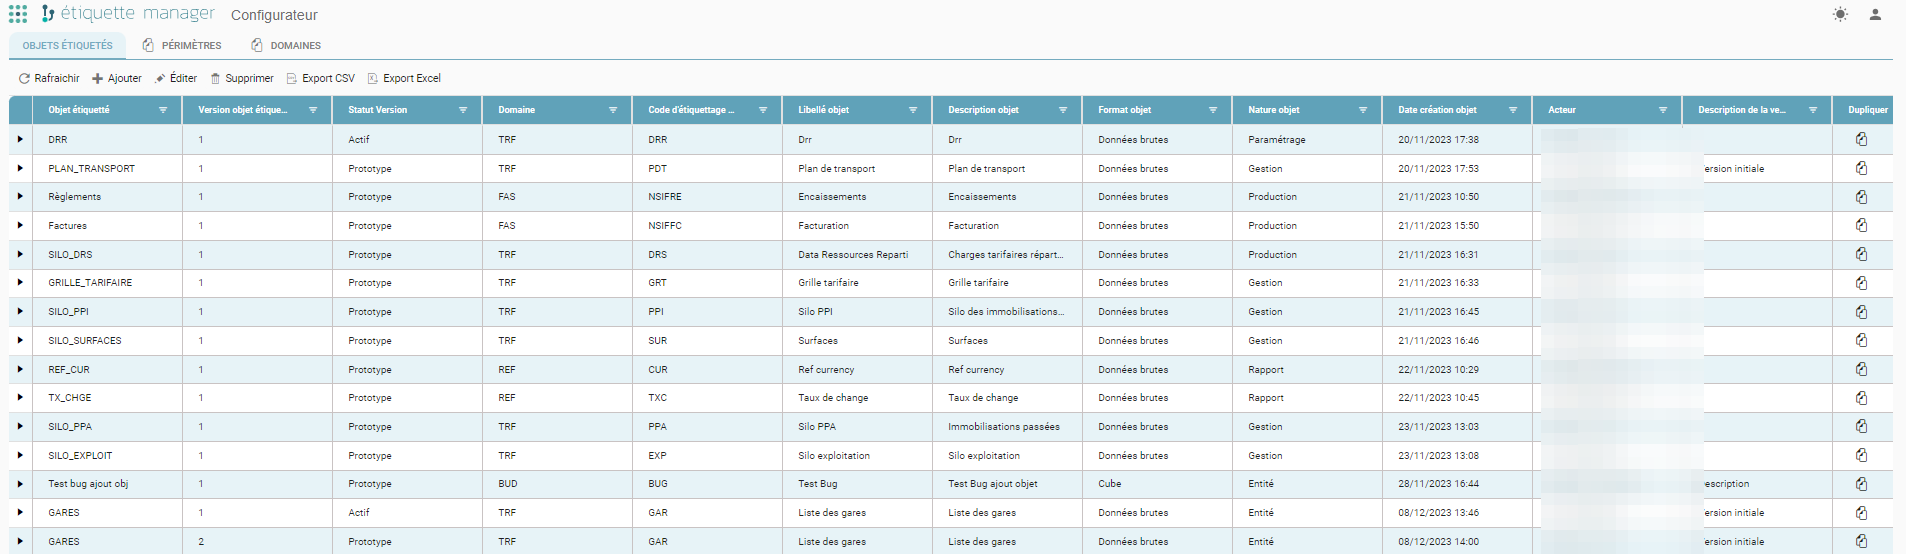Duplicate the SILO_DRS object
Viewport: 1906px width, 554px height.
click(1861, 255)
